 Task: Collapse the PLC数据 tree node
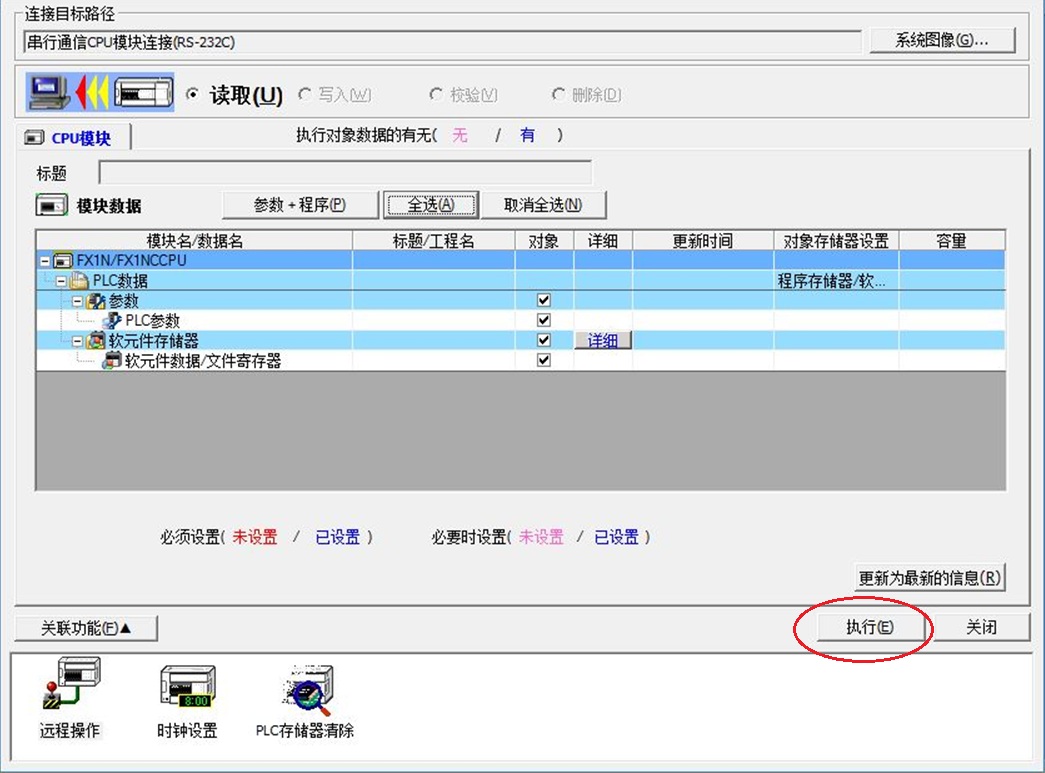(x=61, y=281)
